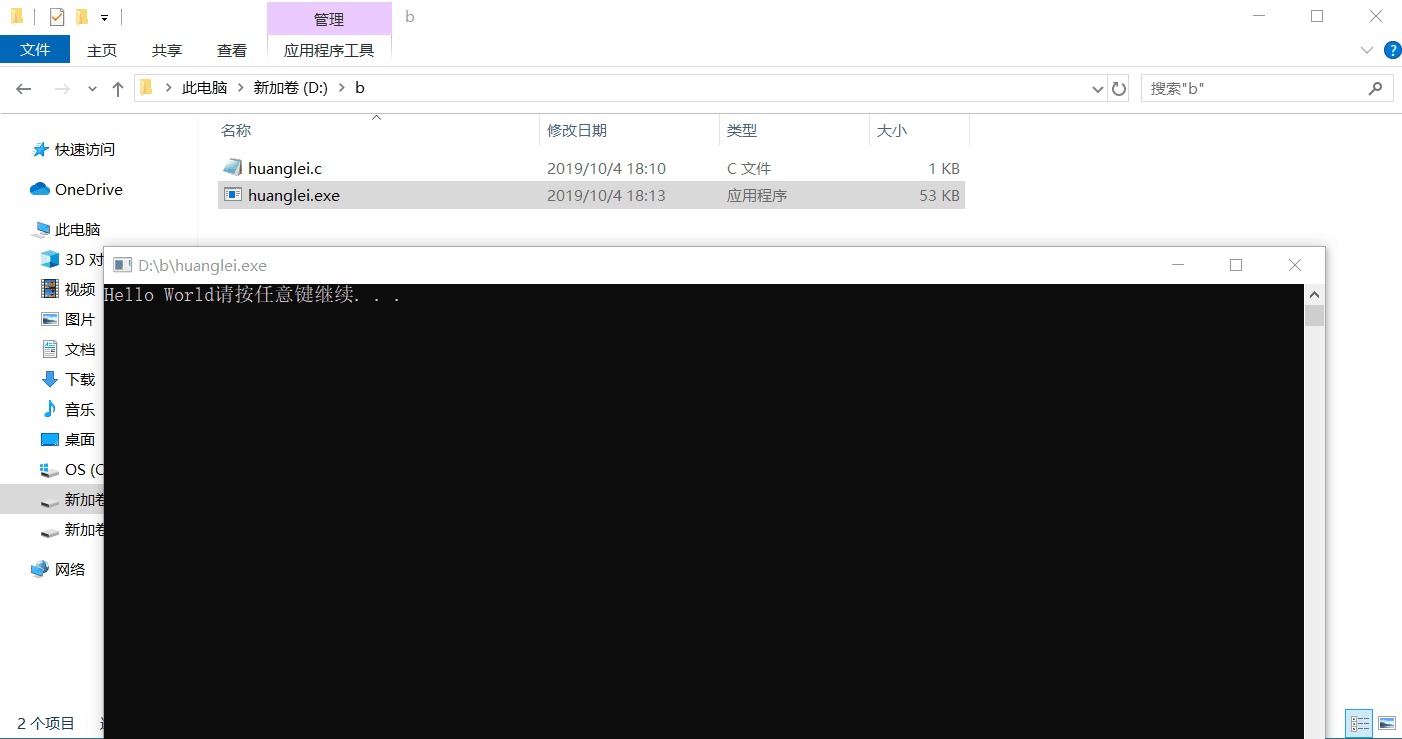Click the console window scrollbar thumb
The height and width of the screenshot is (739, 1402).
point(1314,316)
